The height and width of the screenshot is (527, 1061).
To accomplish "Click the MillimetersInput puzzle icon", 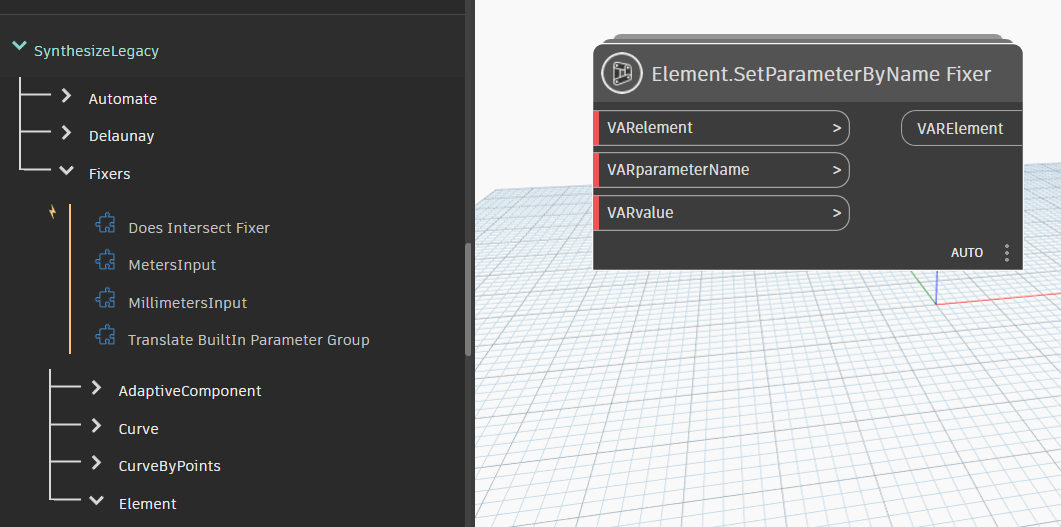I will pyautogui.click(x=106, y=298).
